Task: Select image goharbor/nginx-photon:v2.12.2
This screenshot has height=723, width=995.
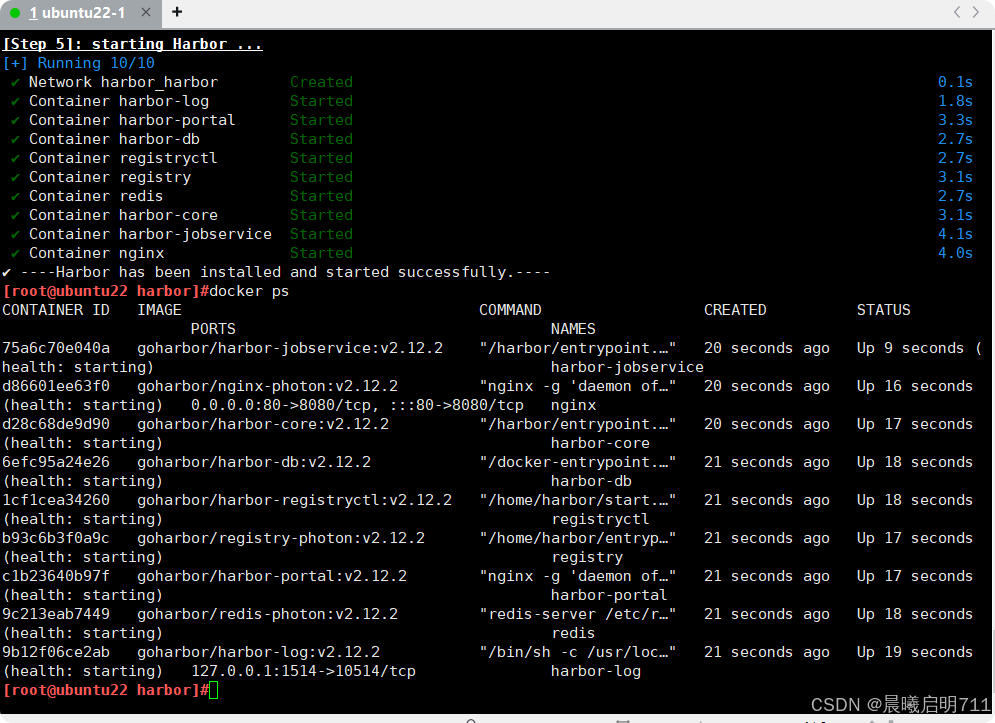Action: (x=268, y=386)
